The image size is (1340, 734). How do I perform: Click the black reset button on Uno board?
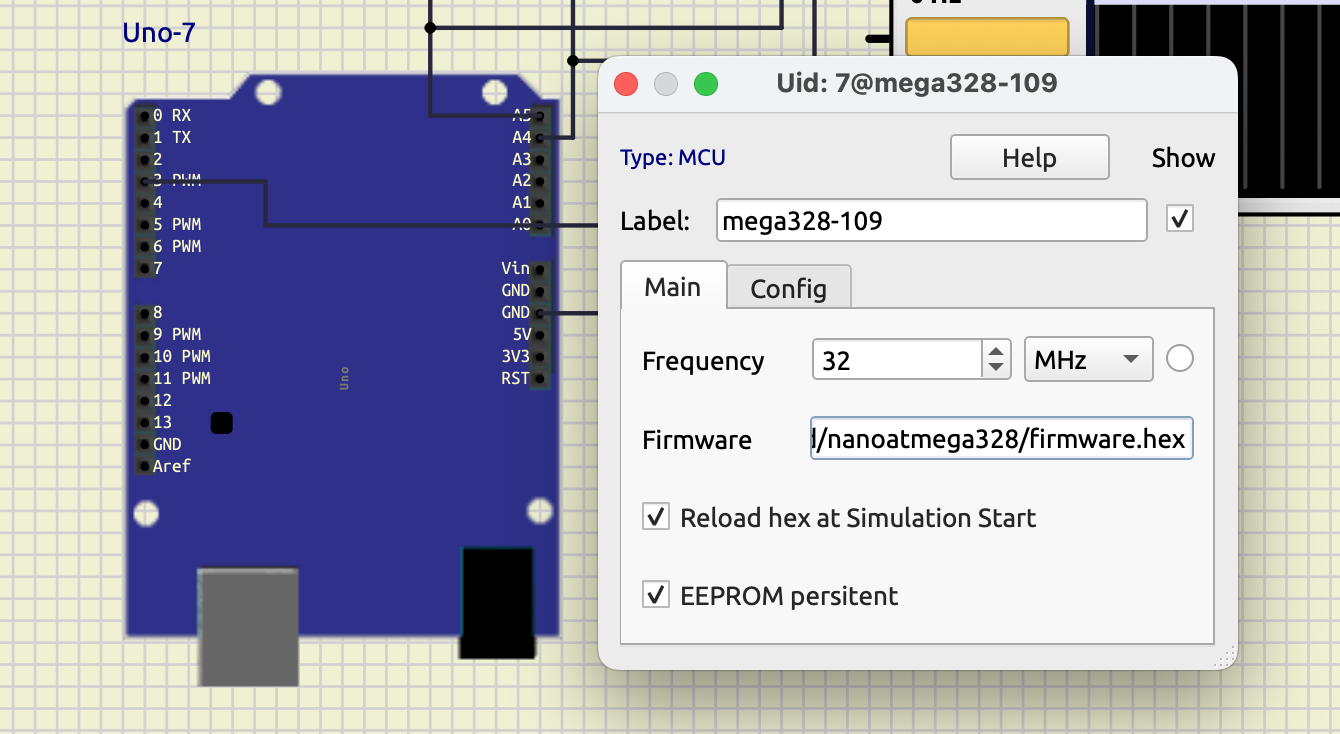tap(222, 423)
